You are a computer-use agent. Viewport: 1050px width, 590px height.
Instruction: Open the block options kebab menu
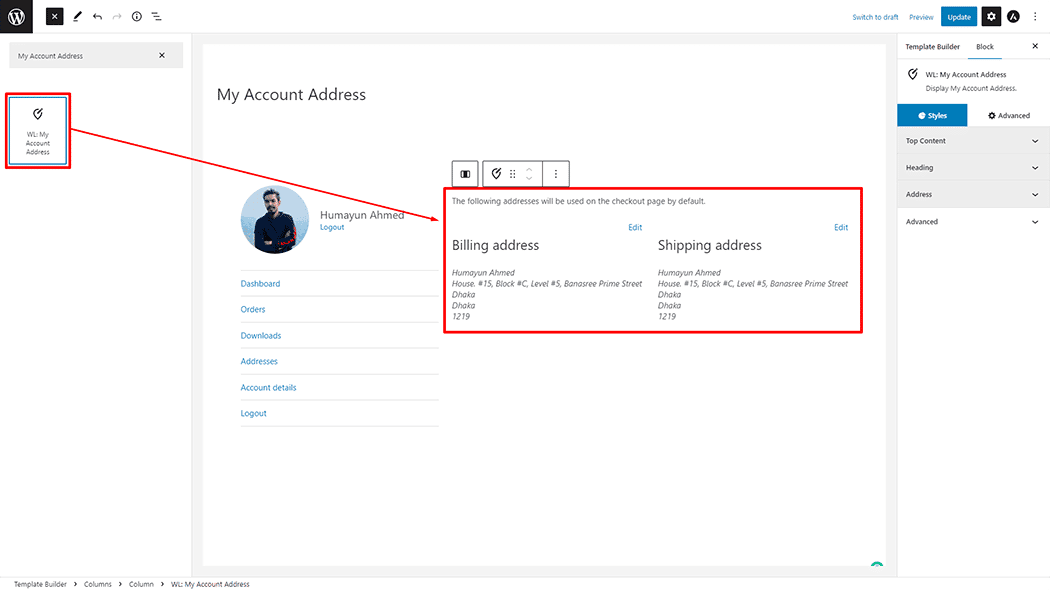point(555,173)
